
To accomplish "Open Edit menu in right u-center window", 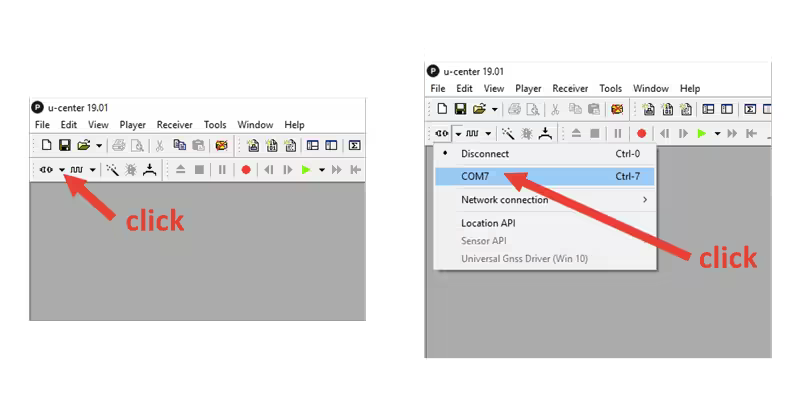I will [x=464, y=88].
